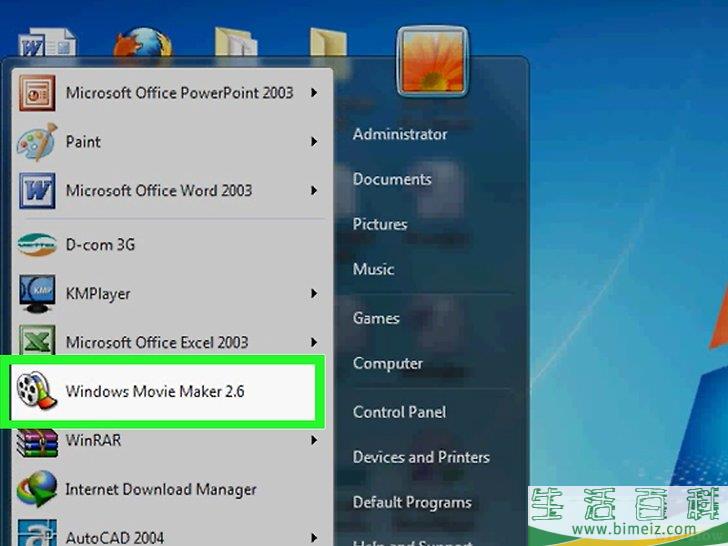Click the Word 2003 program icon
This screenshot has height=546, width=728.
[x=37, y=190]
